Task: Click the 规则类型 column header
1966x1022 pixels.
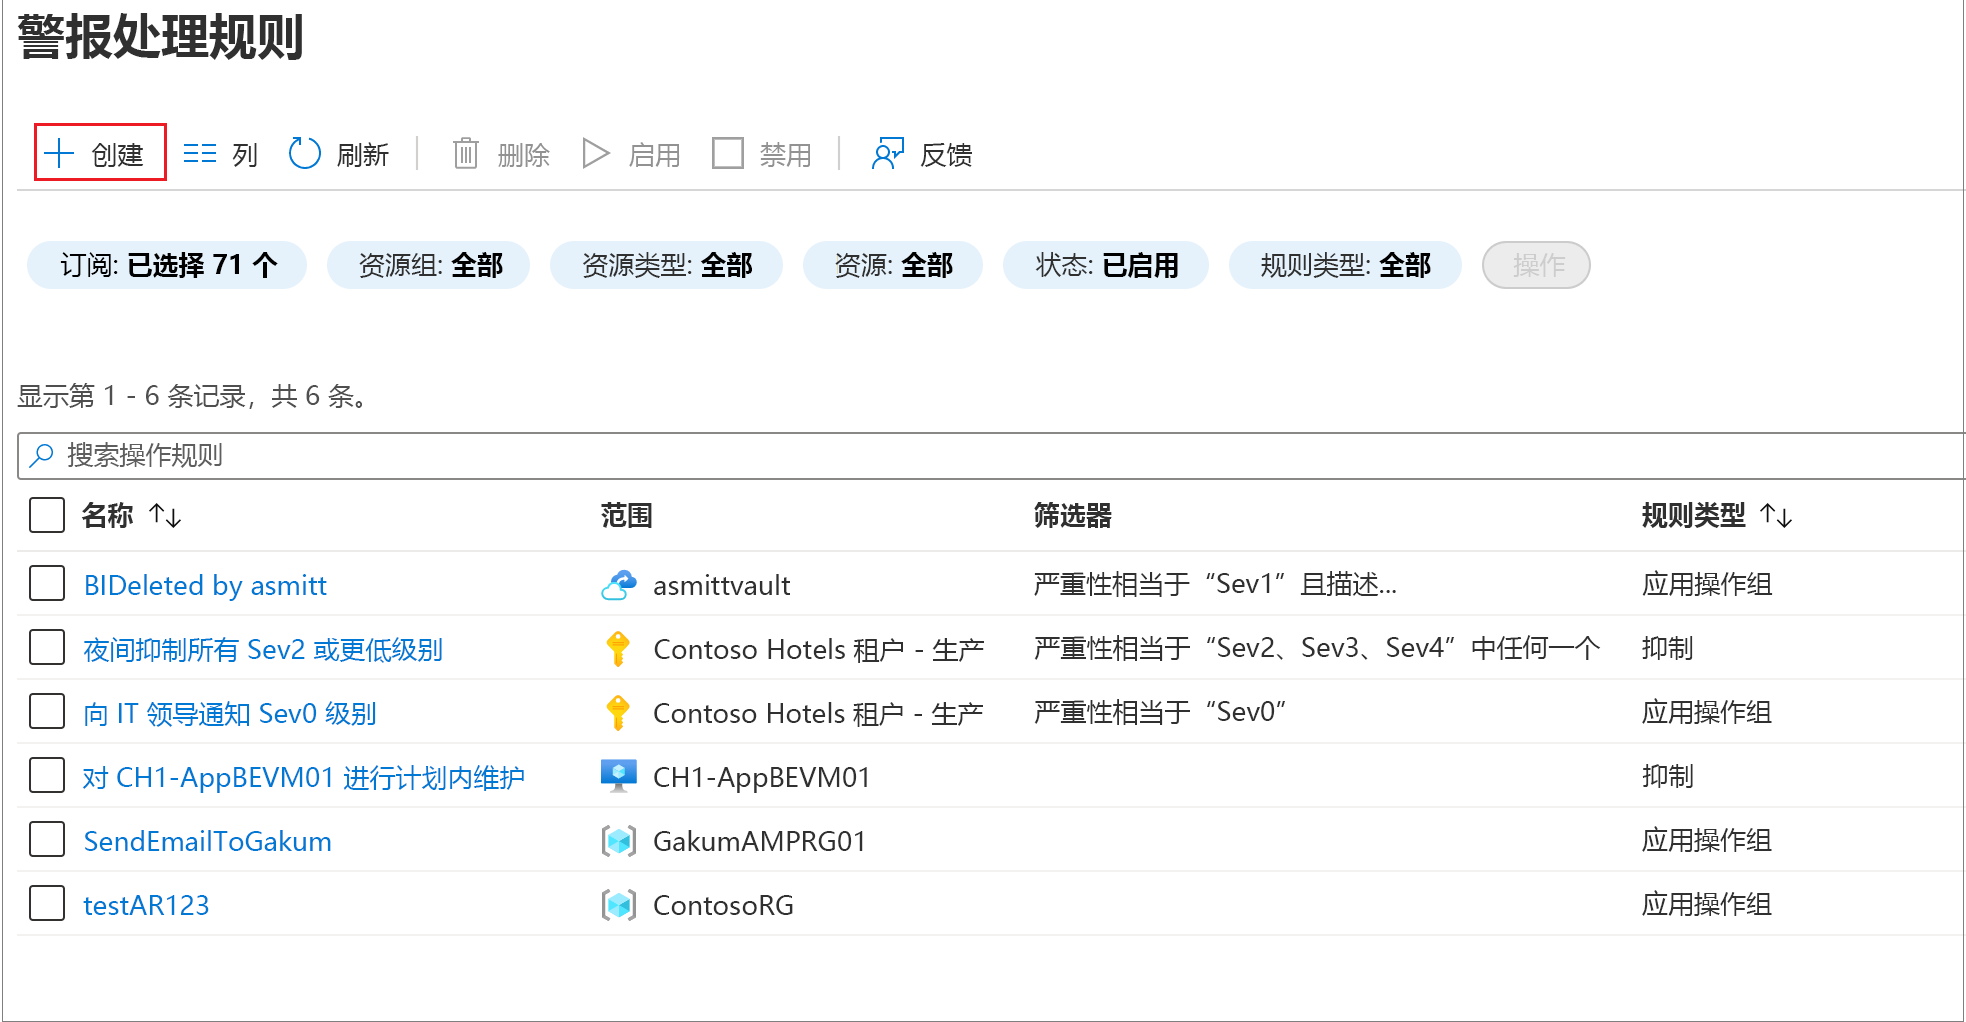Action: coord(1693,516)
